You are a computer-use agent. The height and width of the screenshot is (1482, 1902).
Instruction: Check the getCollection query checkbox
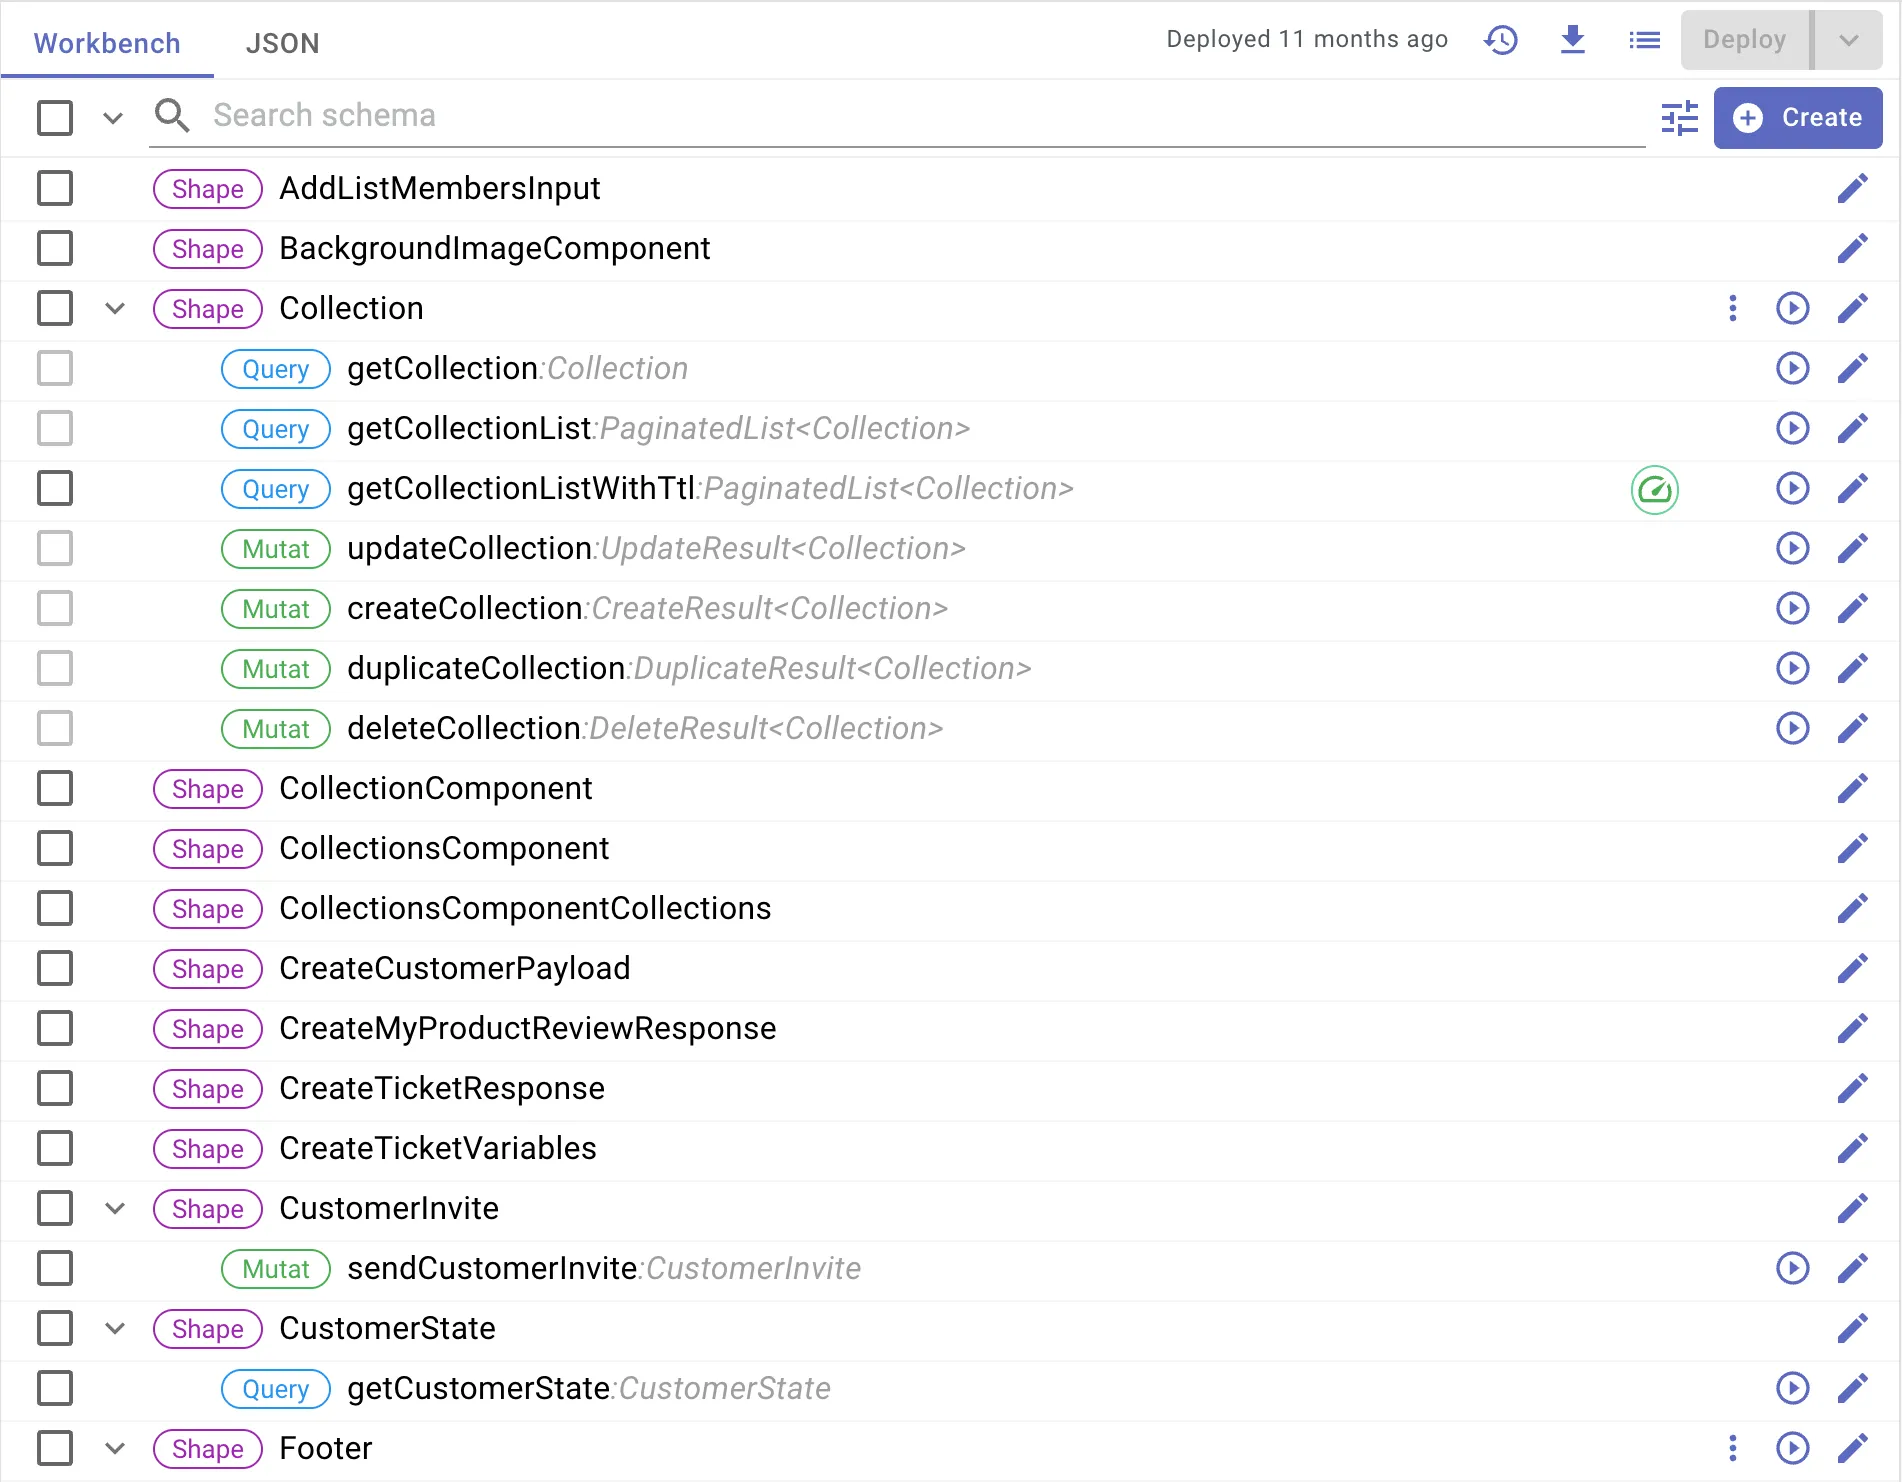tap(55, 368)
